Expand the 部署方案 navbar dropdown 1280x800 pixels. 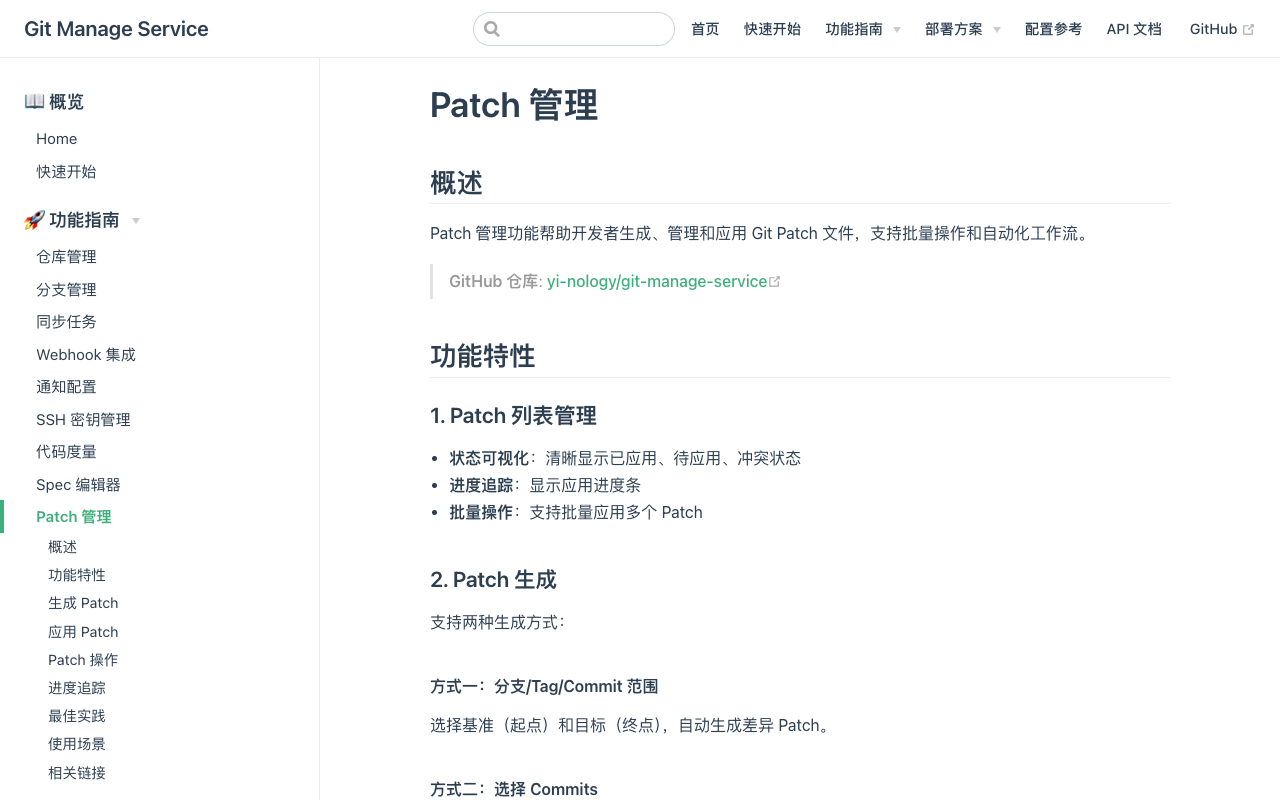pos(961,29)
